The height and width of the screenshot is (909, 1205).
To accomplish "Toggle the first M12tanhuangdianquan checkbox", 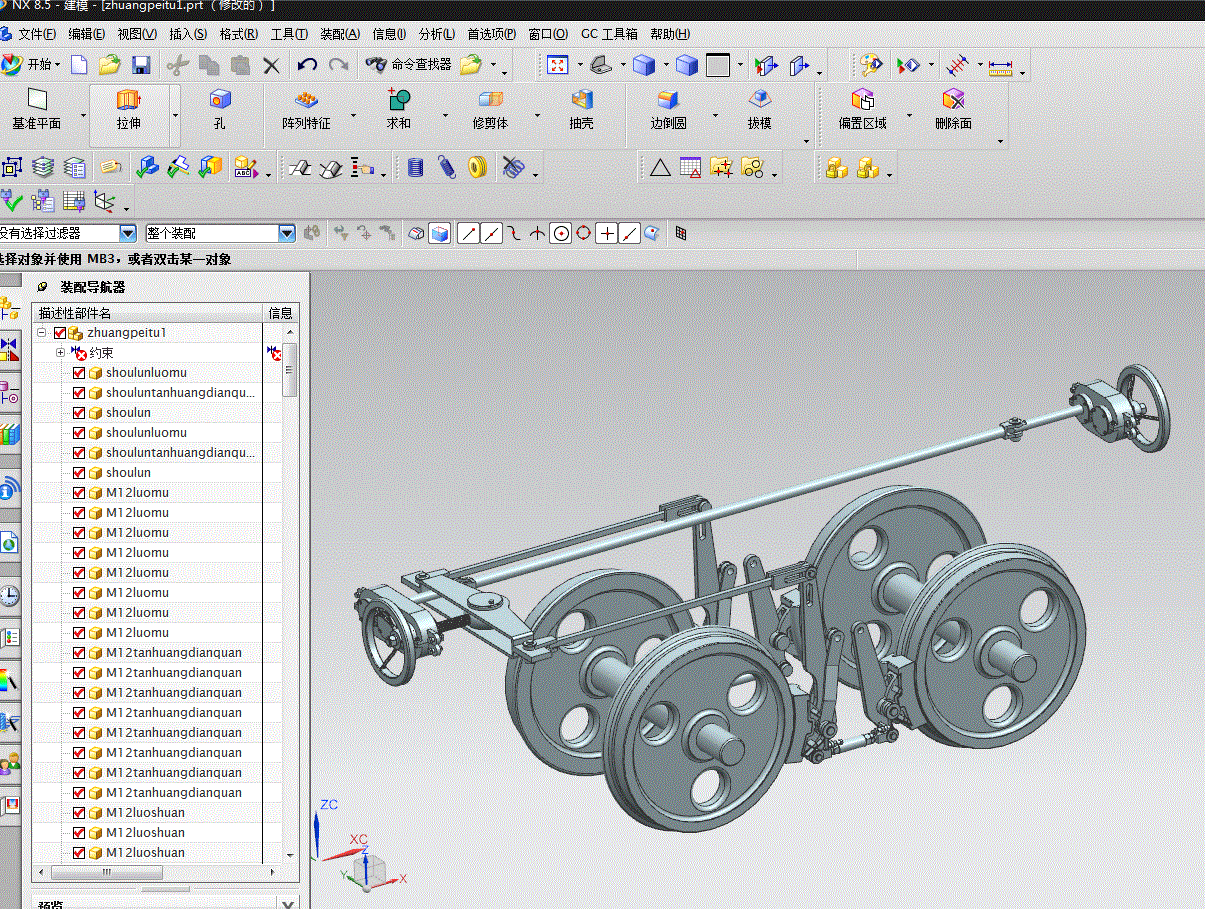I will click(79, 653).
